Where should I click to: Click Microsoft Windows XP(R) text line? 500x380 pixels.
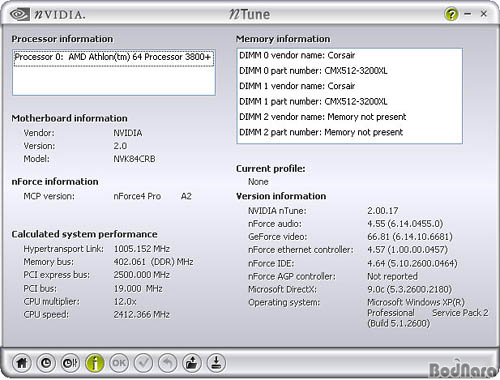click(x=416, y=302)
